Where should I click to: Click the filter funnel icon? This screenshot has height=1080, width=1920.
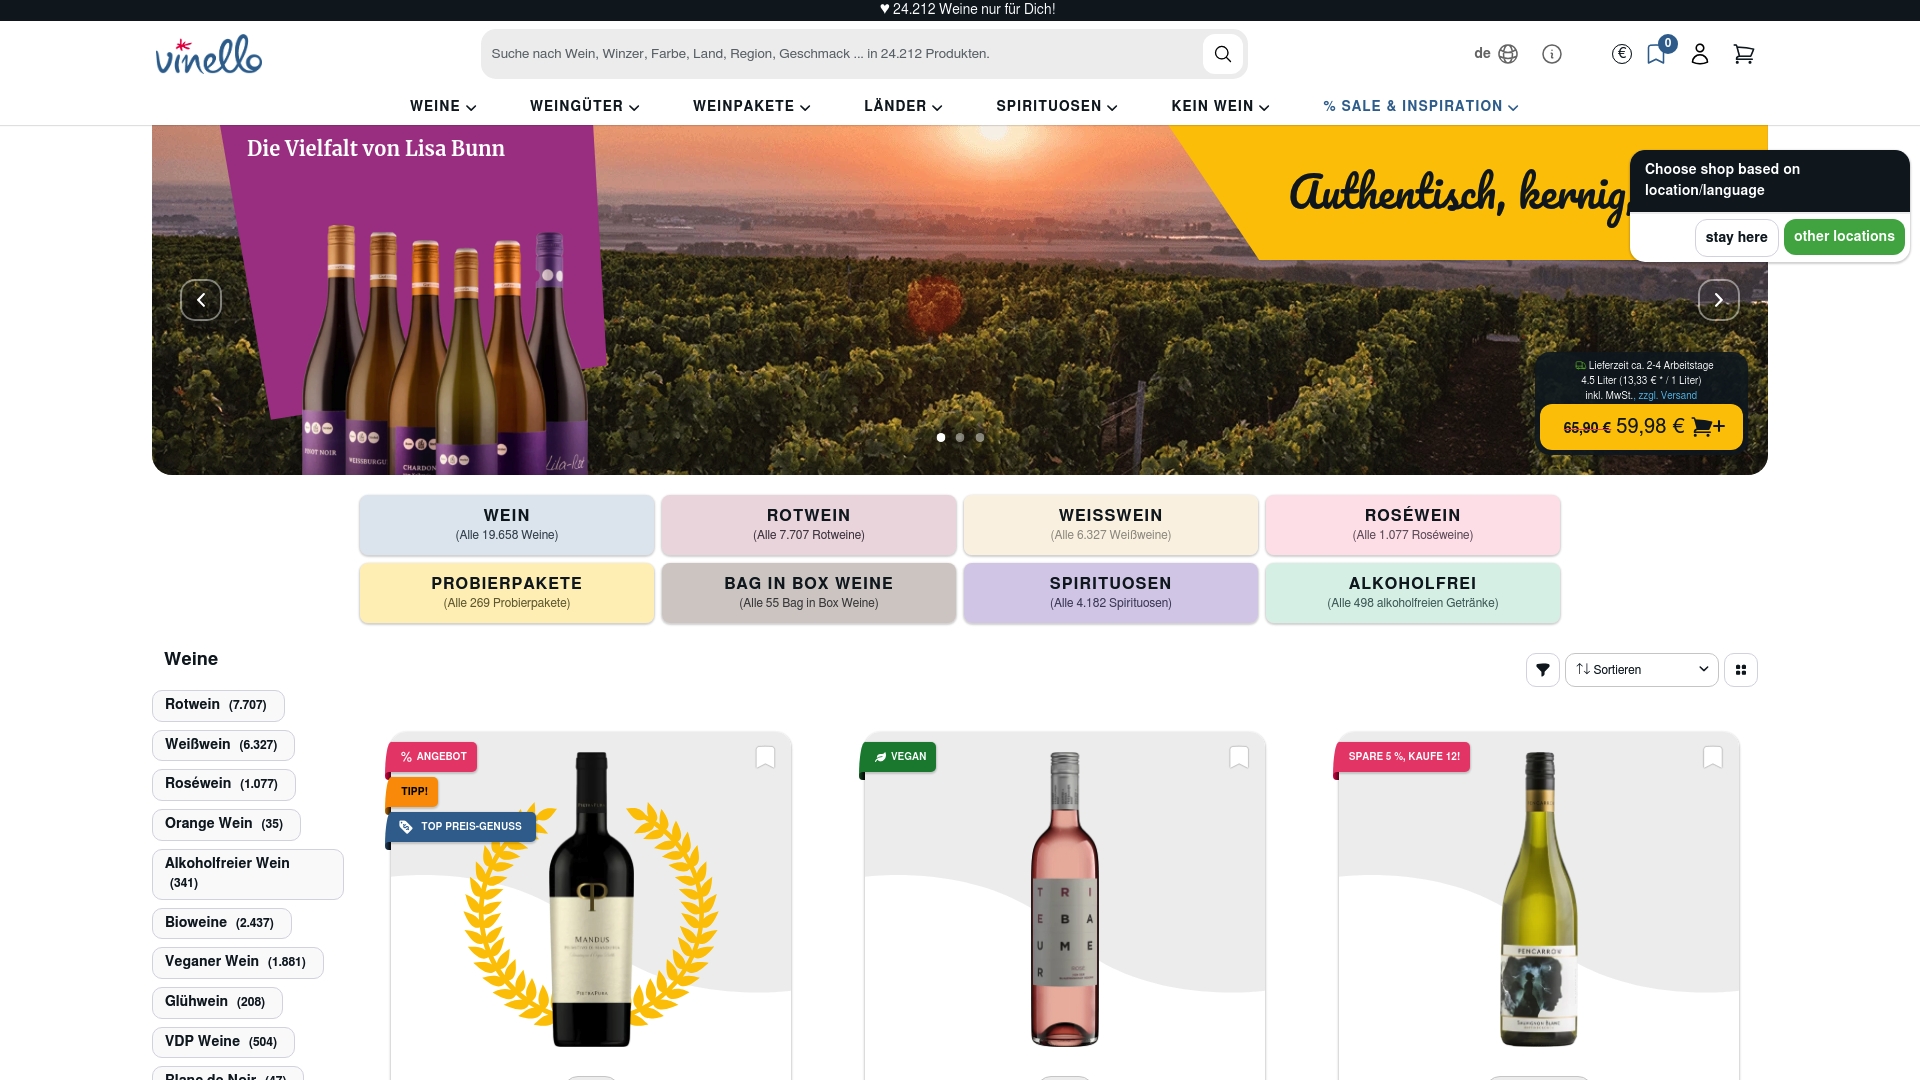point(1543,670)
